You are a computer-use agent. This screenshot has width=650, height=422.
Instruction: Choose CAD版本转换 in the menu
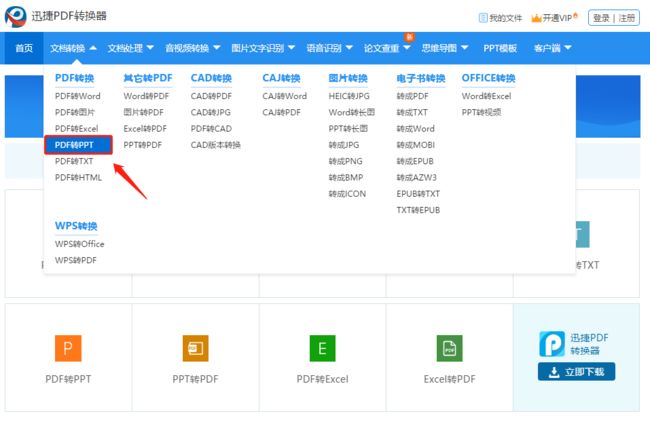point(215,145)
